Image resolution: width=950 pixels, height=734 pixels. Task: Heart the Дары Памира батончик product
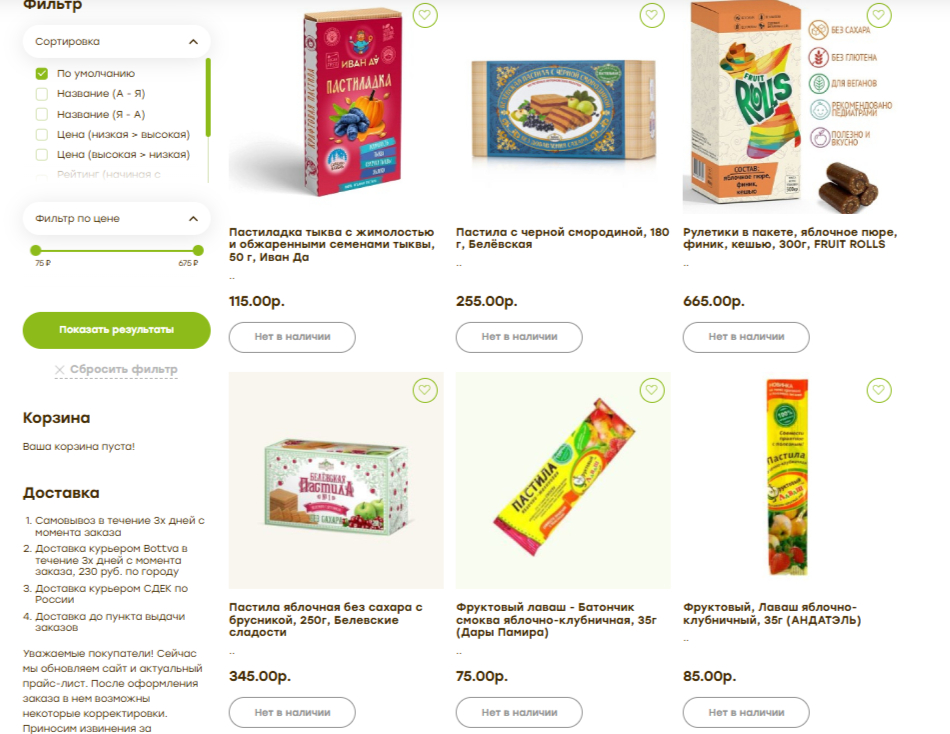coord(652,390)
